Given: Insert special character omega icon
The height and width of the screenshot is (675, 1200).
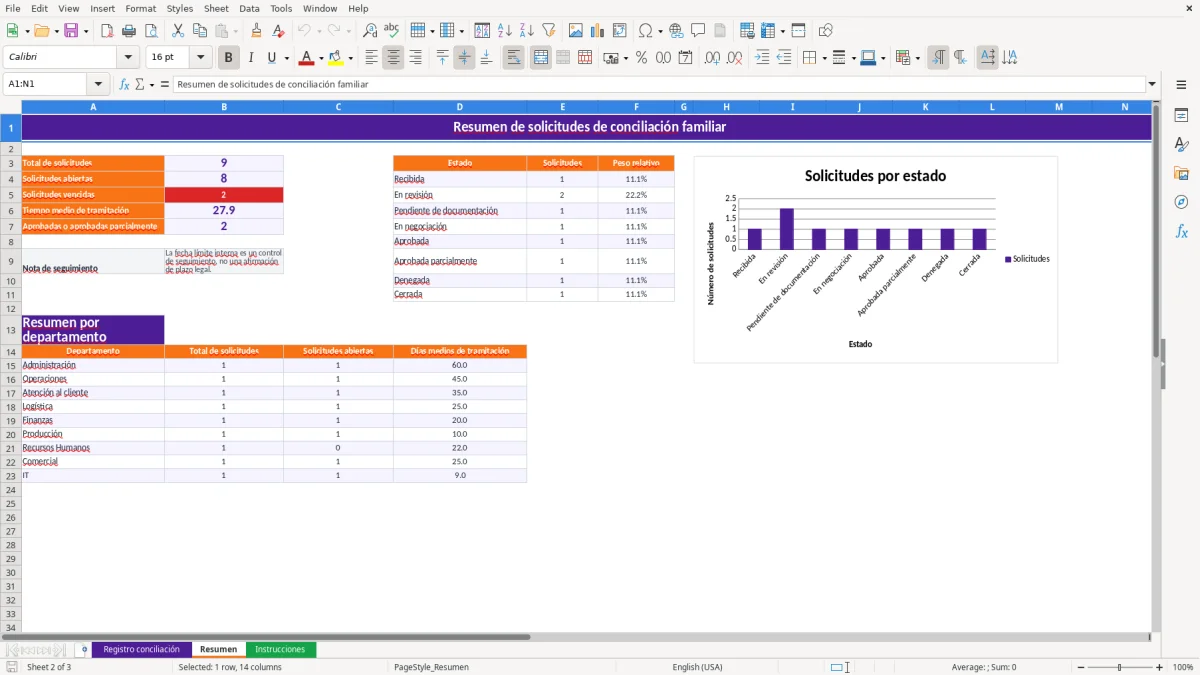Looking at the screenshot, I should [646, 31].
